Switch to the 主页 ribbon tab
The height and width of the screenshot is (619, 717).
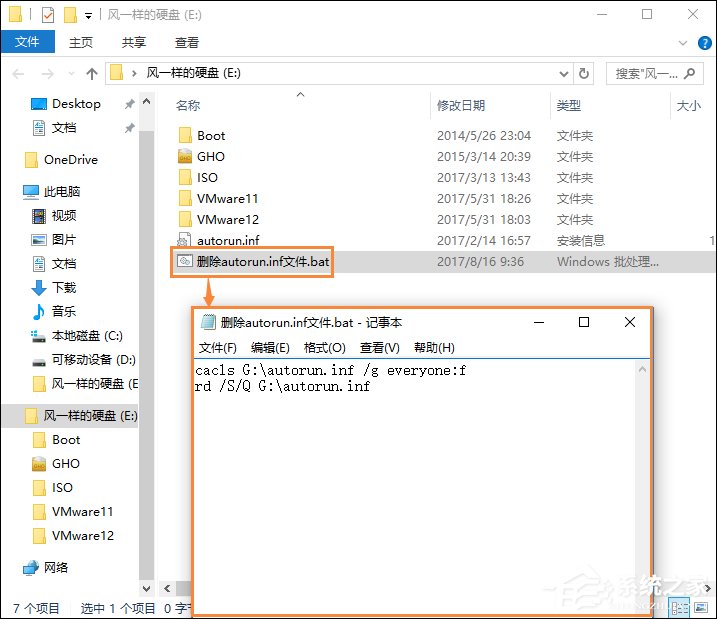(x=81, y=43)
